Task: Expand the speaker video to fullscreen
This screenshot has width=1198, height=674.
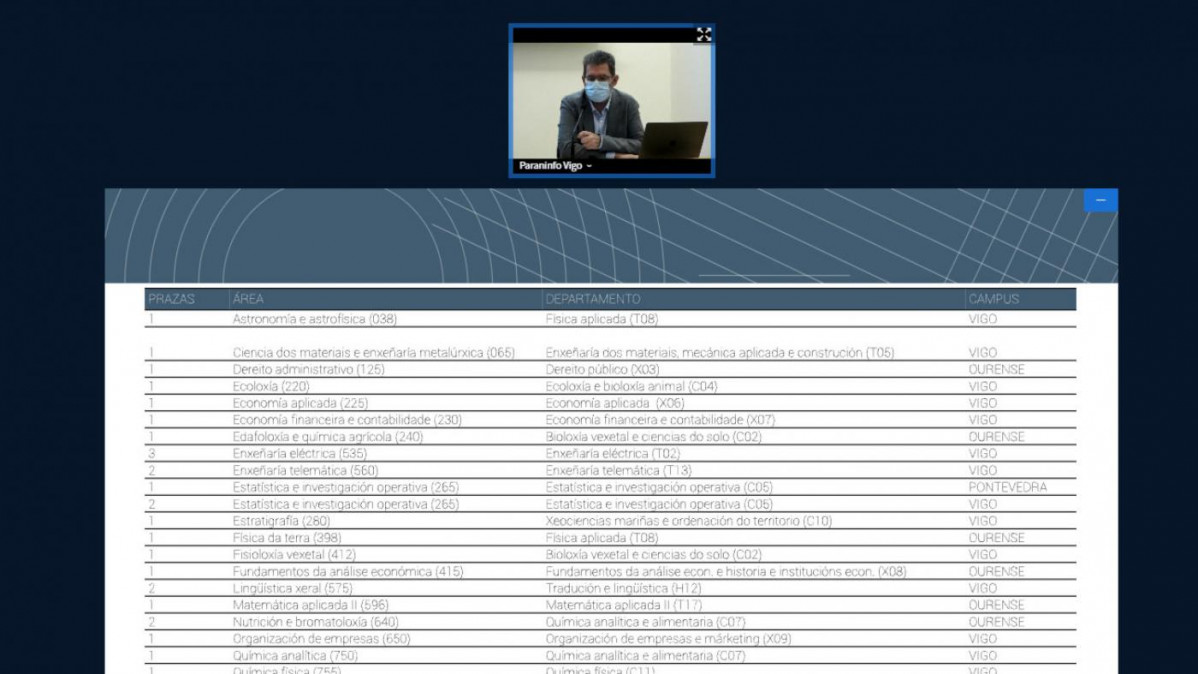Action: click(704, 35)
